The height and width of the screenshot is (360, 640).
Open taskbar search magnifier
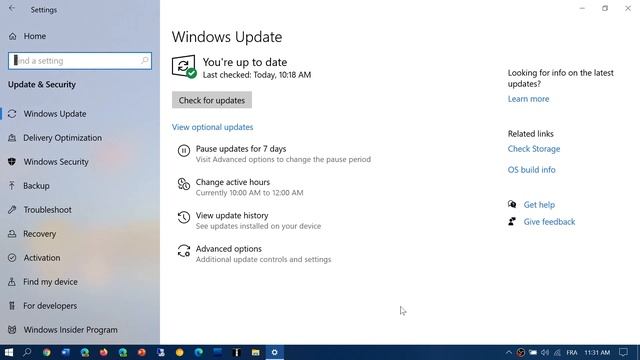27,352
